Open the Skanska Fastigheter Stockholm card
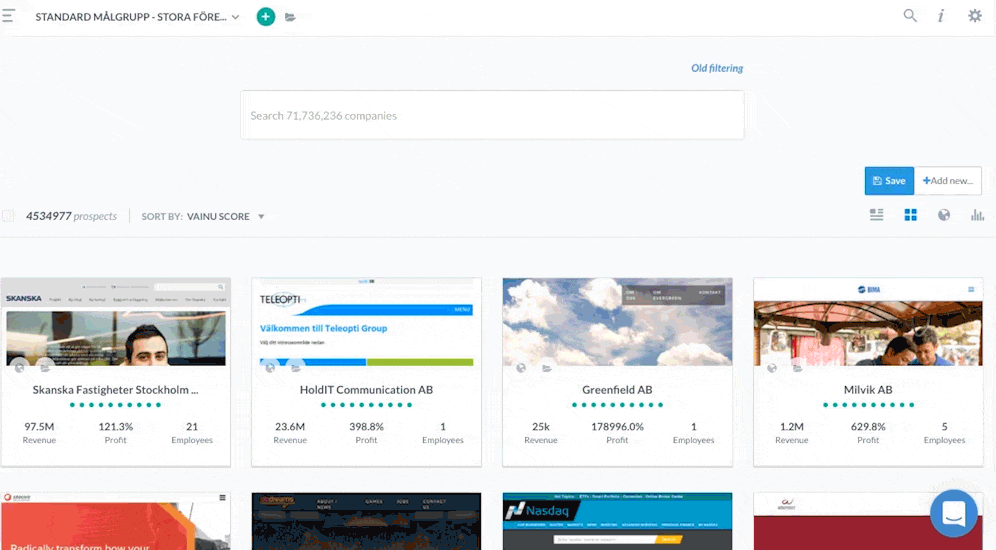The height and width of the screenshot is (550, 996). click(116, 390)
